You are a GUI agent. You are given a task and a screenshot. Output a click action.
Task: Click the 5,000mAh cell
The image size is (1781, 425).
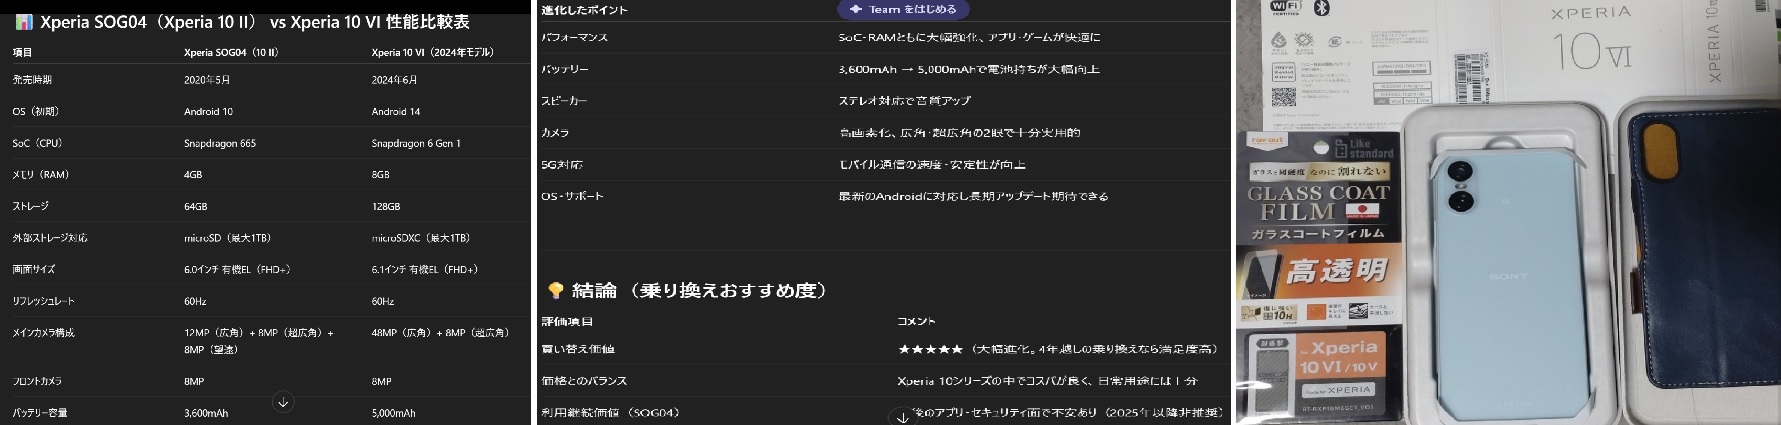[394, 413]
